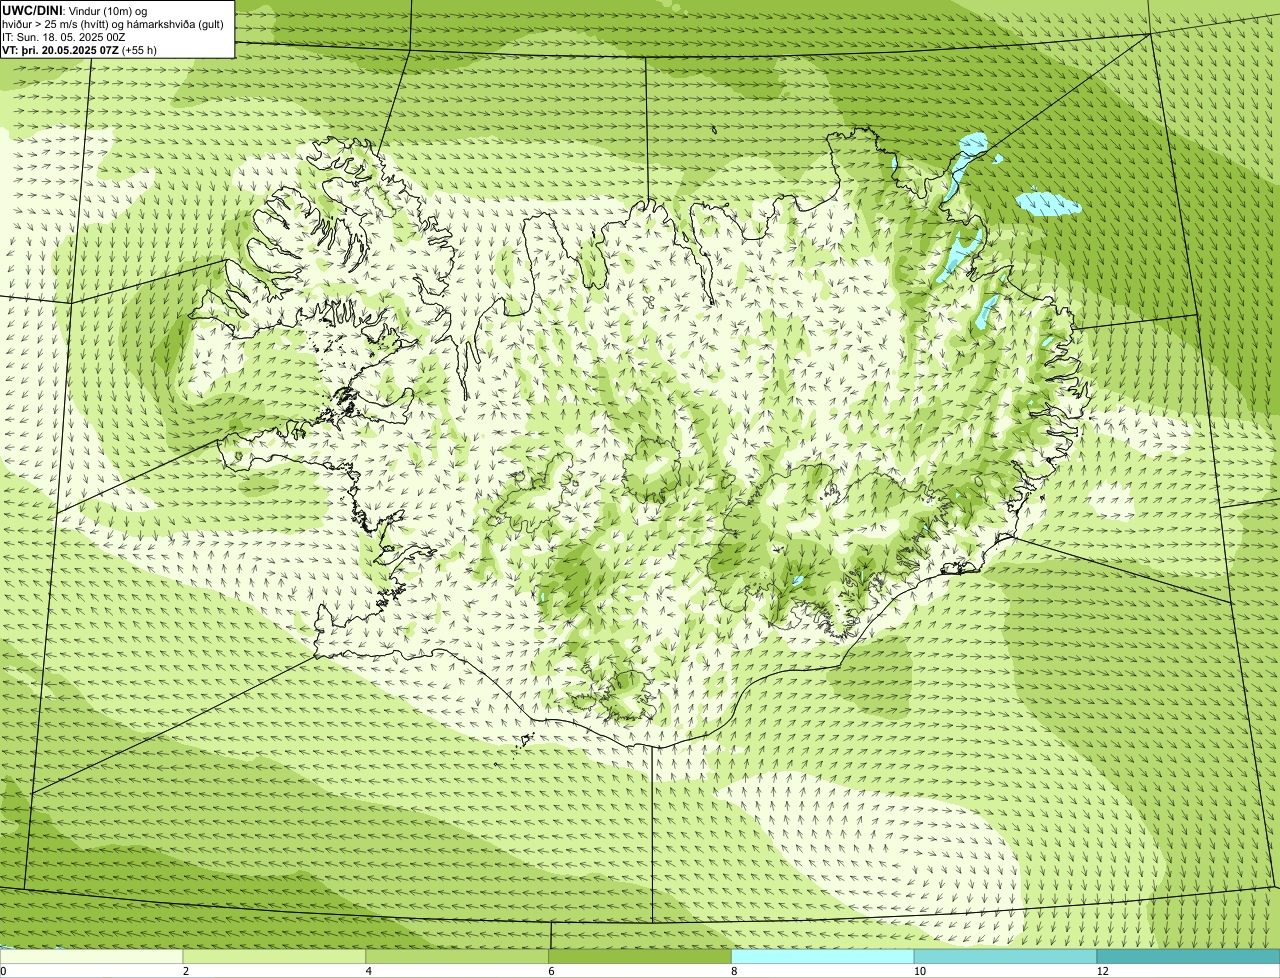Click the valid time "VT: þri. 20.05.2025 07Z (+55 h)"
1280x978 pixels.
pyautogui.click(x=79, y=49)
